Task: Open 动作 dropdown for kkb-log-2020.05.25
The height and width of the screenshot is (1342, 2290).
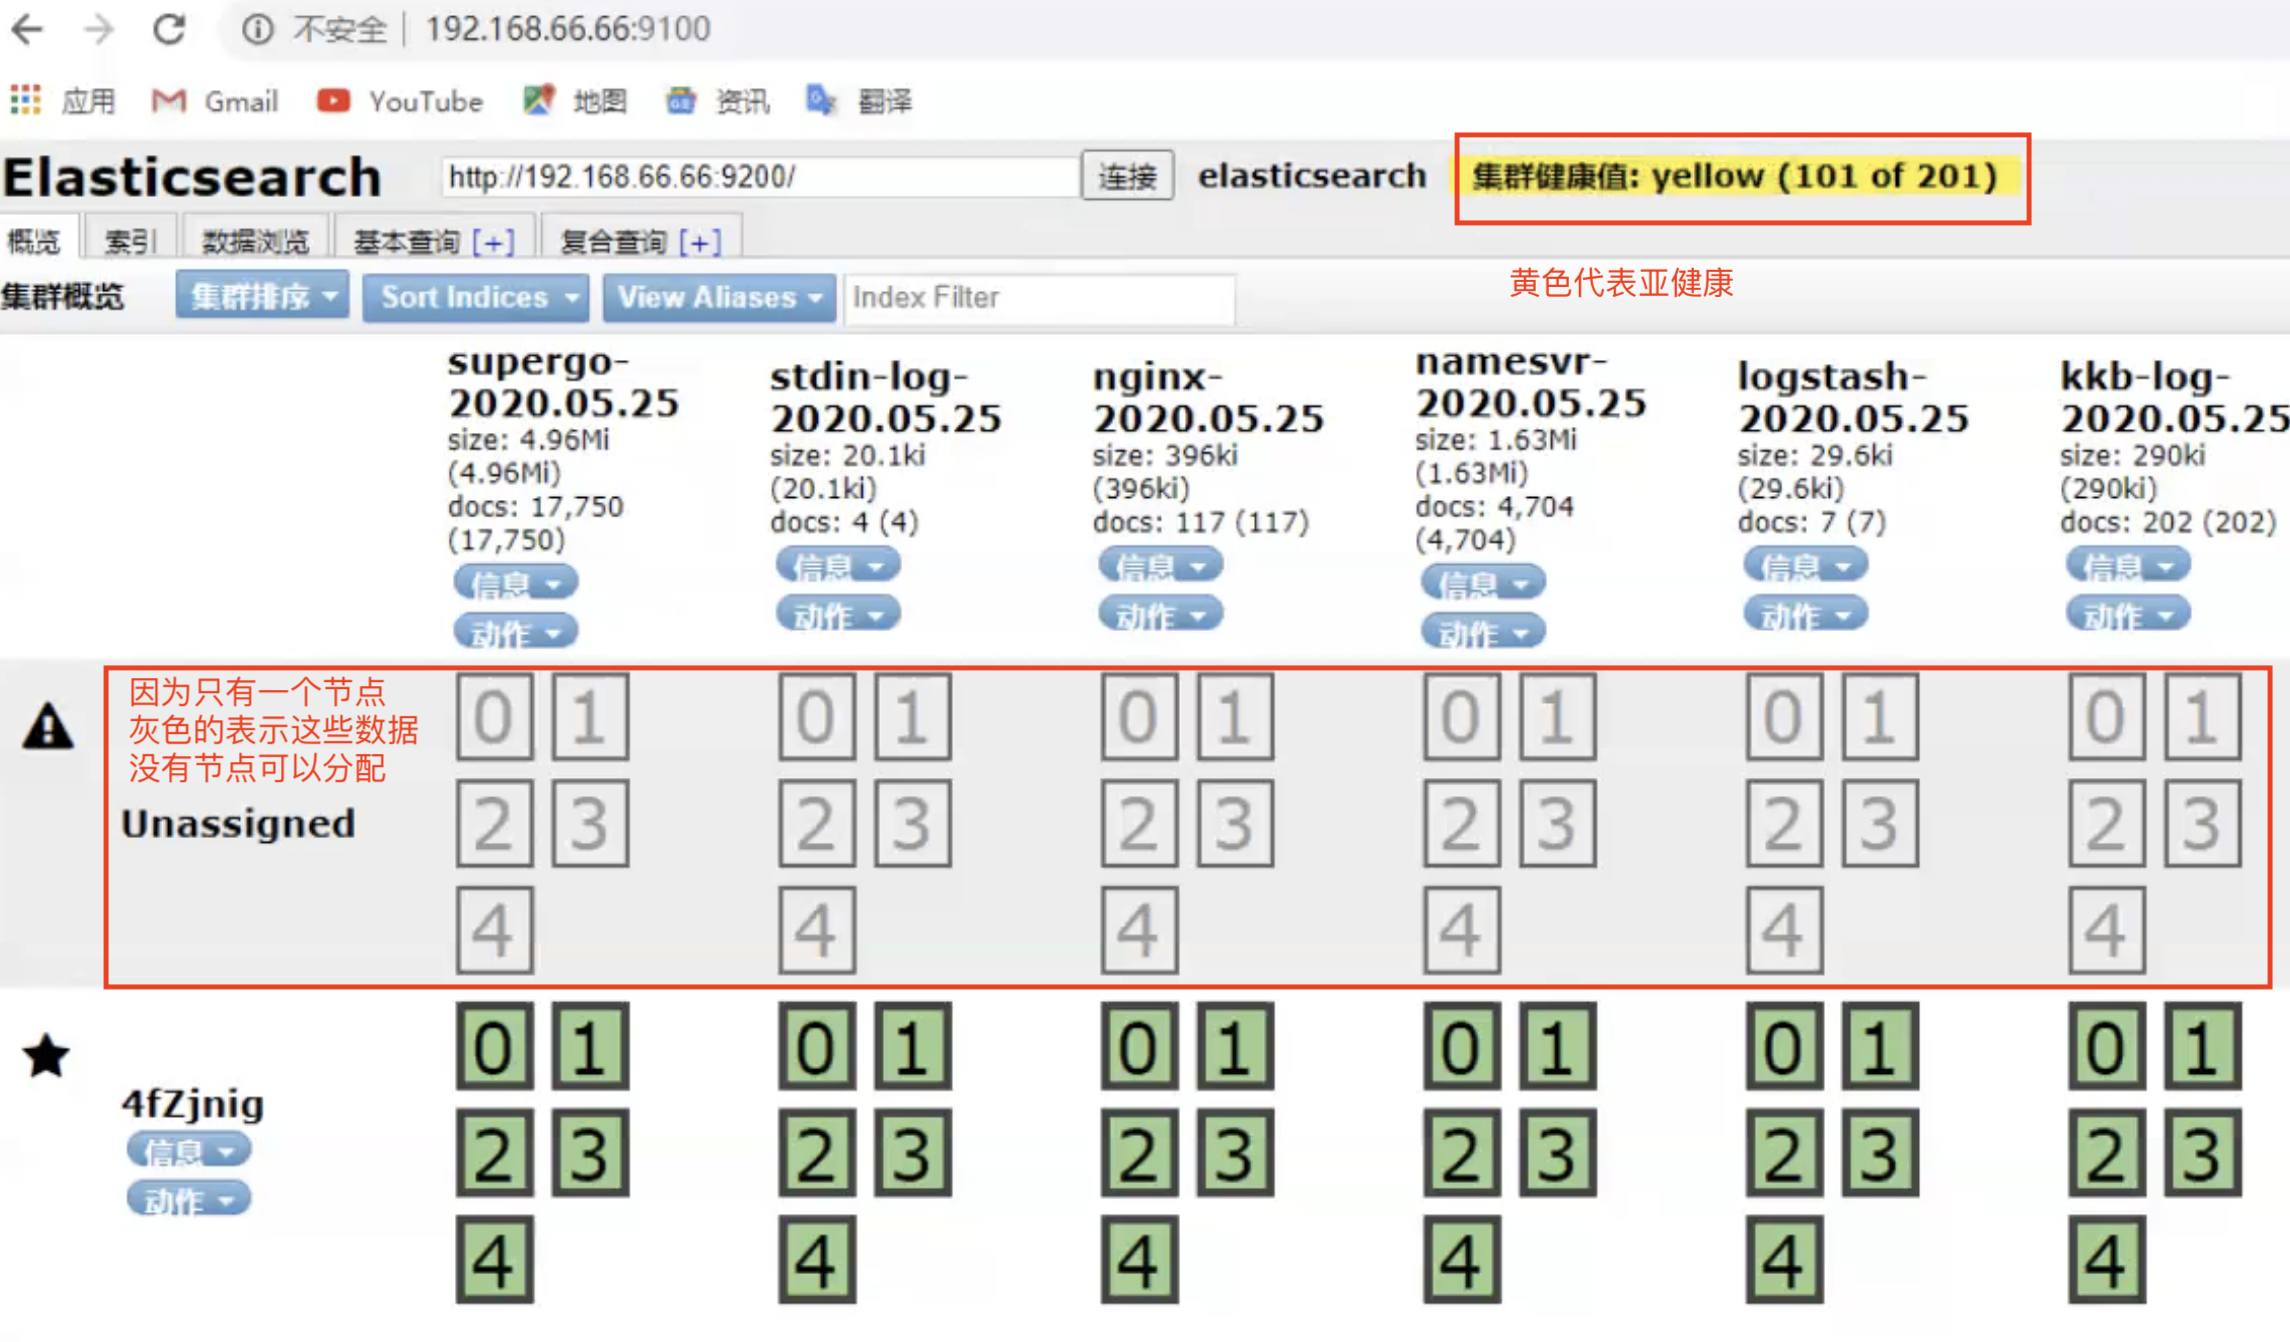Action: [2128, 614]
